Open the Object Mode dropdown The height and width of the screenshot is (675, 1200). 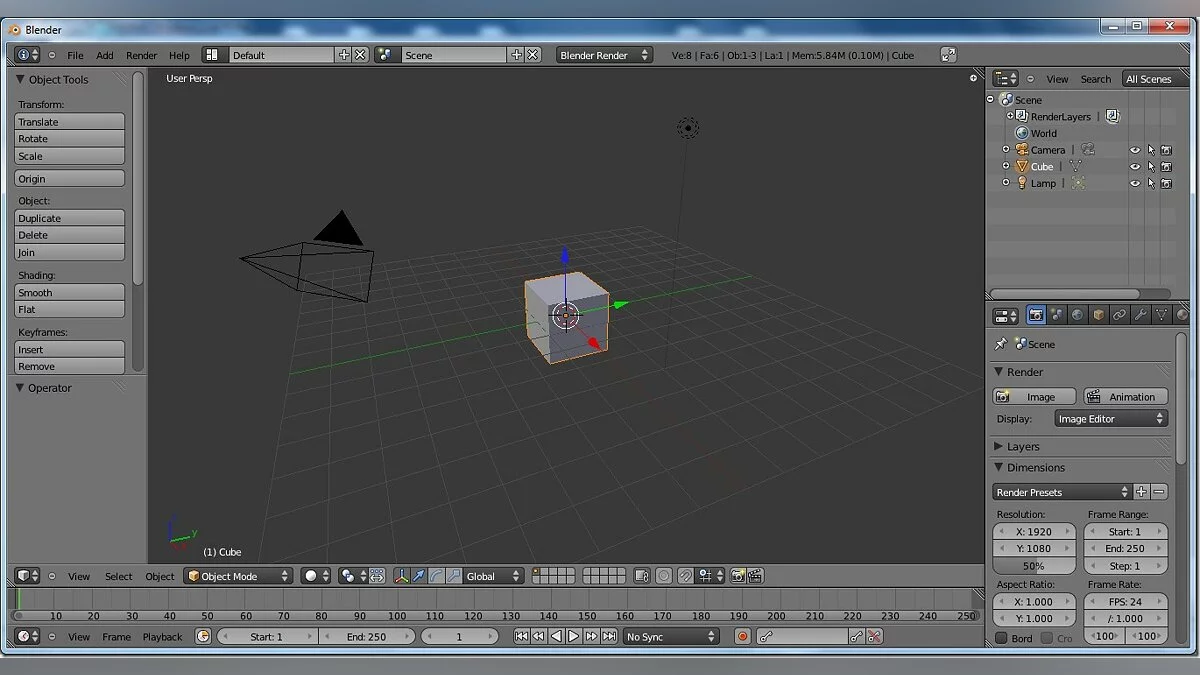pyautogui.click(x=237, y=576)
